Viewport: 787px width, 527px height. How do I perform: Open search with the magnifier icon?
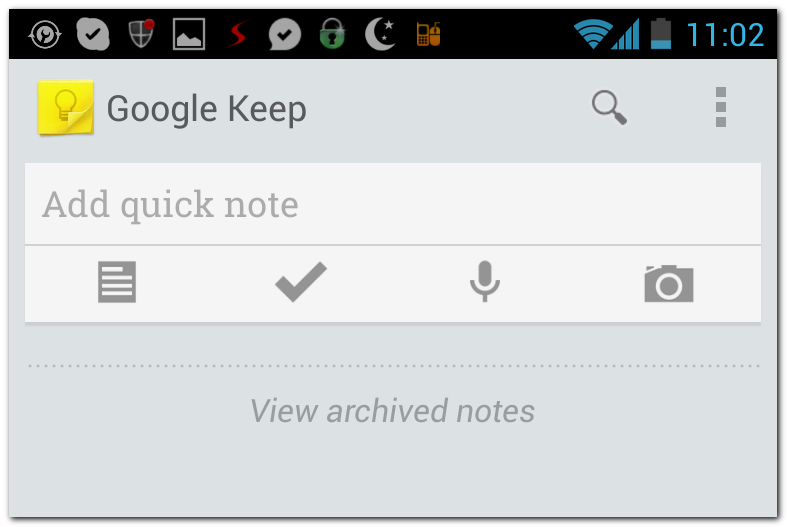[609, 107]
